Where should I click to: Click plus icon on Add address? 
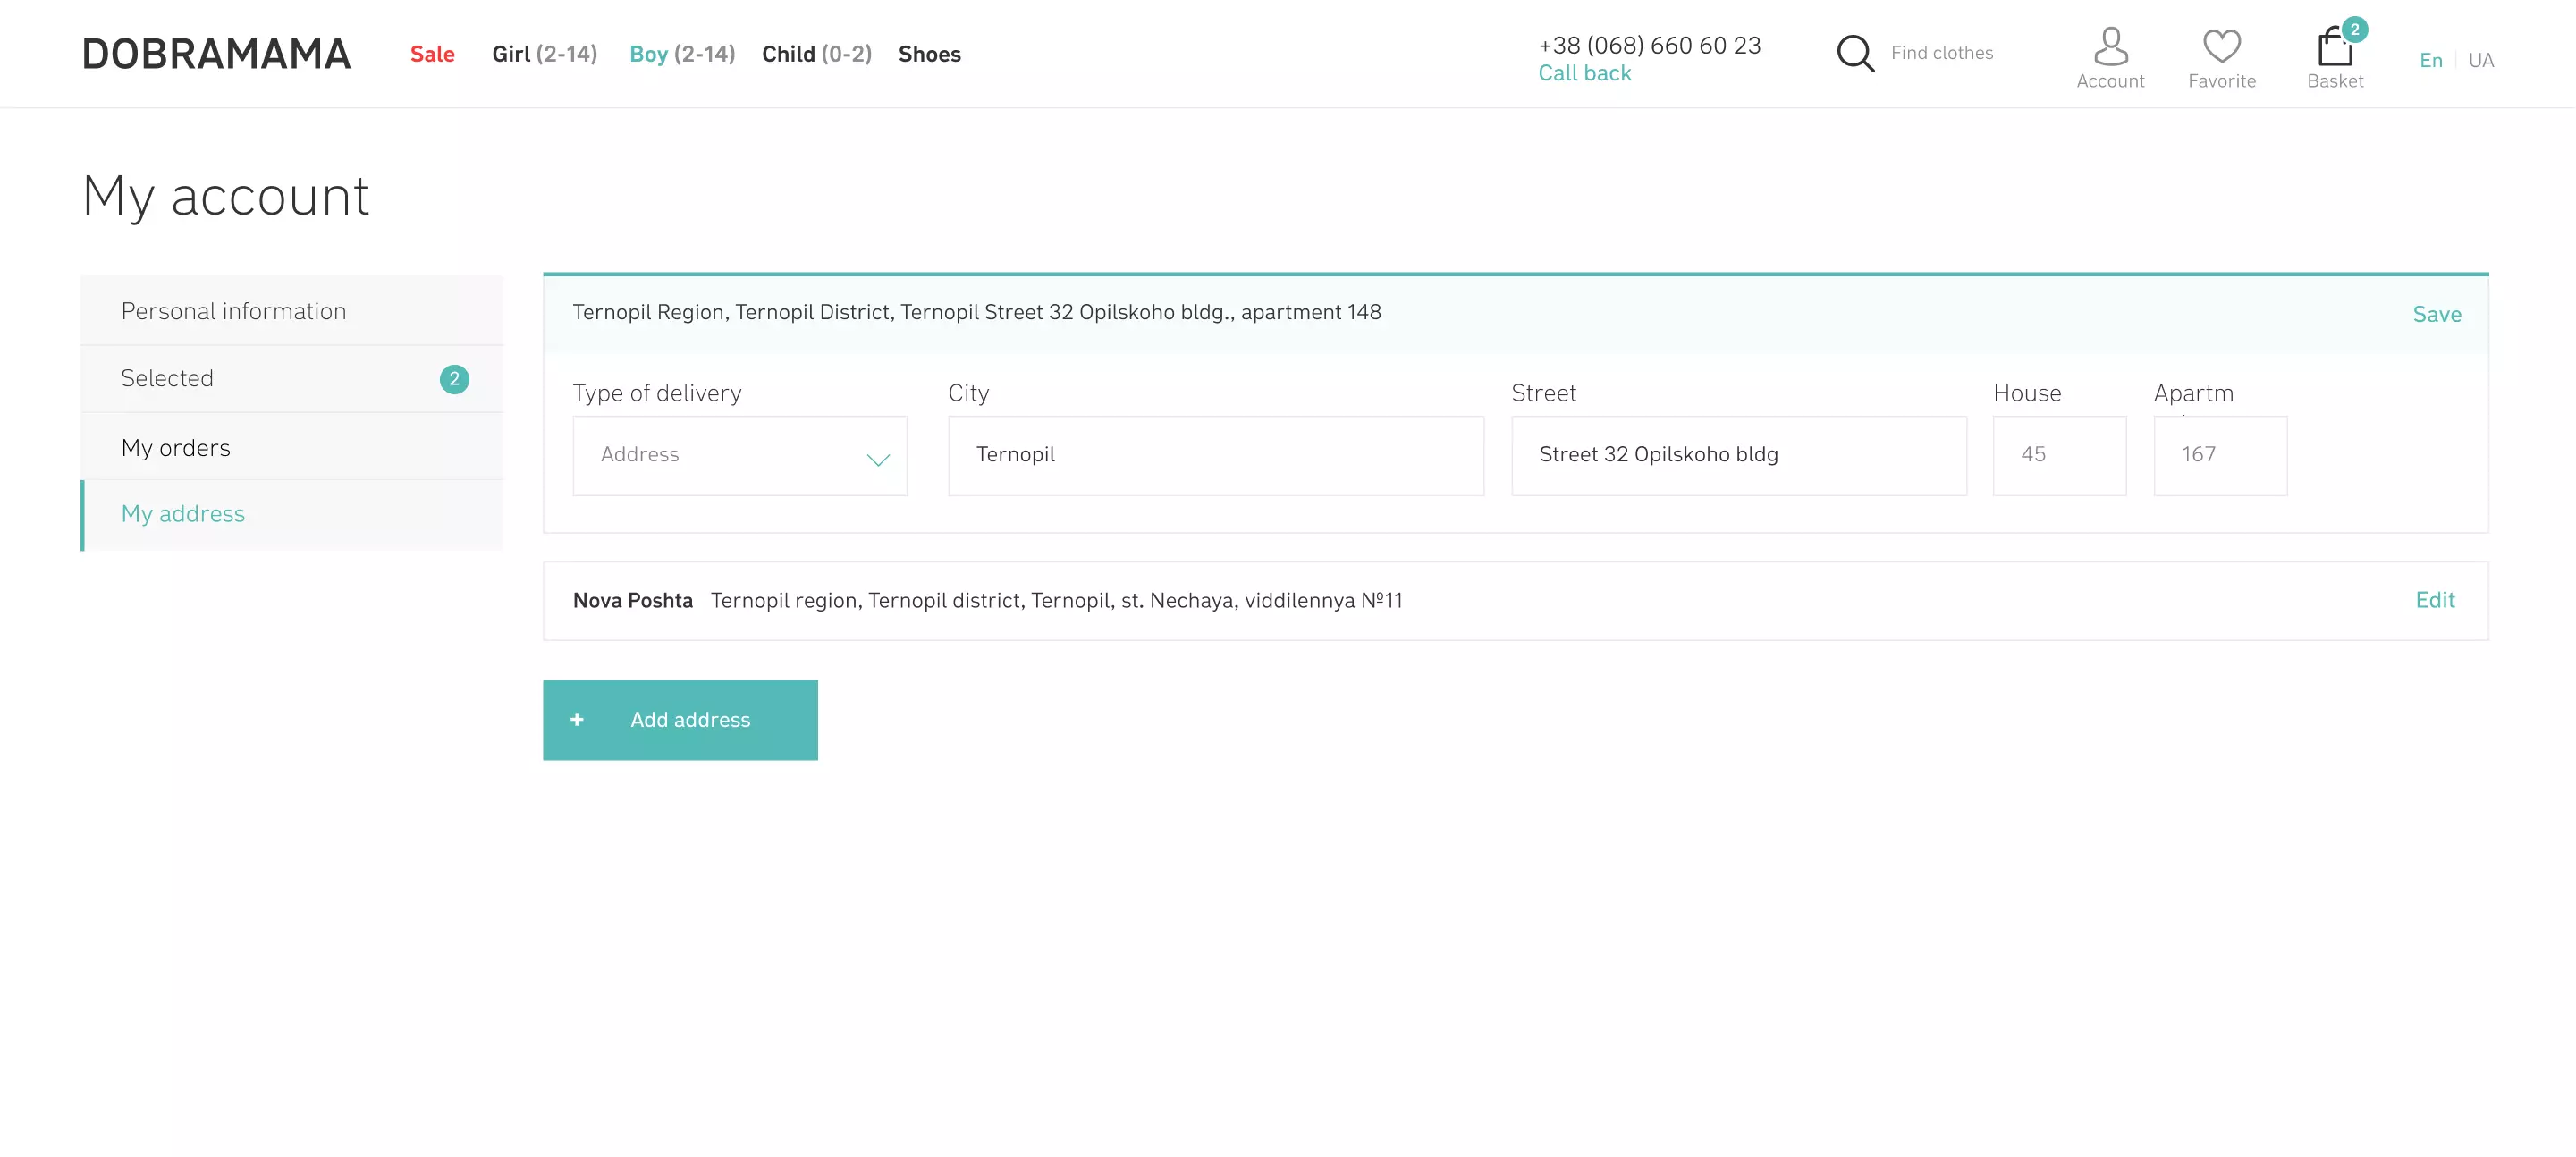(577, 719)
